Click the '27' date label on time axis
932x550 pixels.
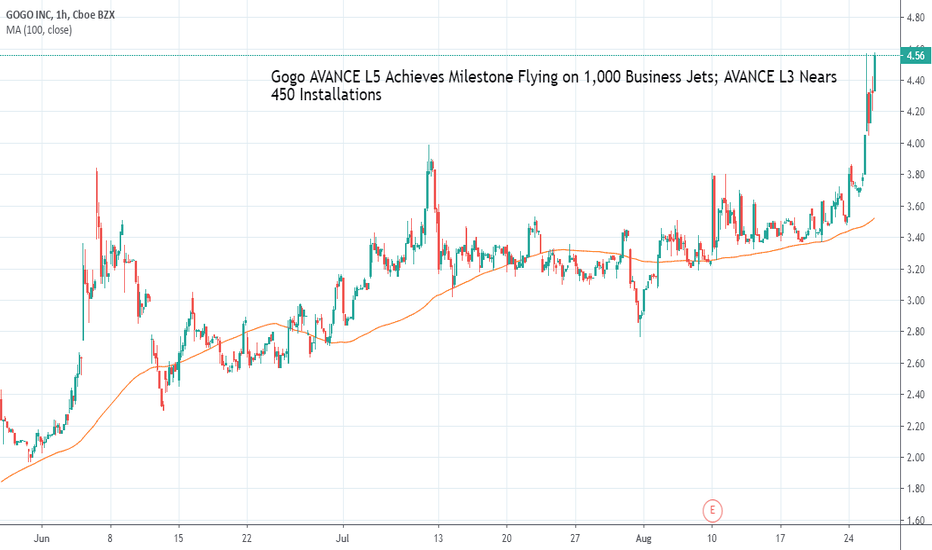(x=575, y=539)
